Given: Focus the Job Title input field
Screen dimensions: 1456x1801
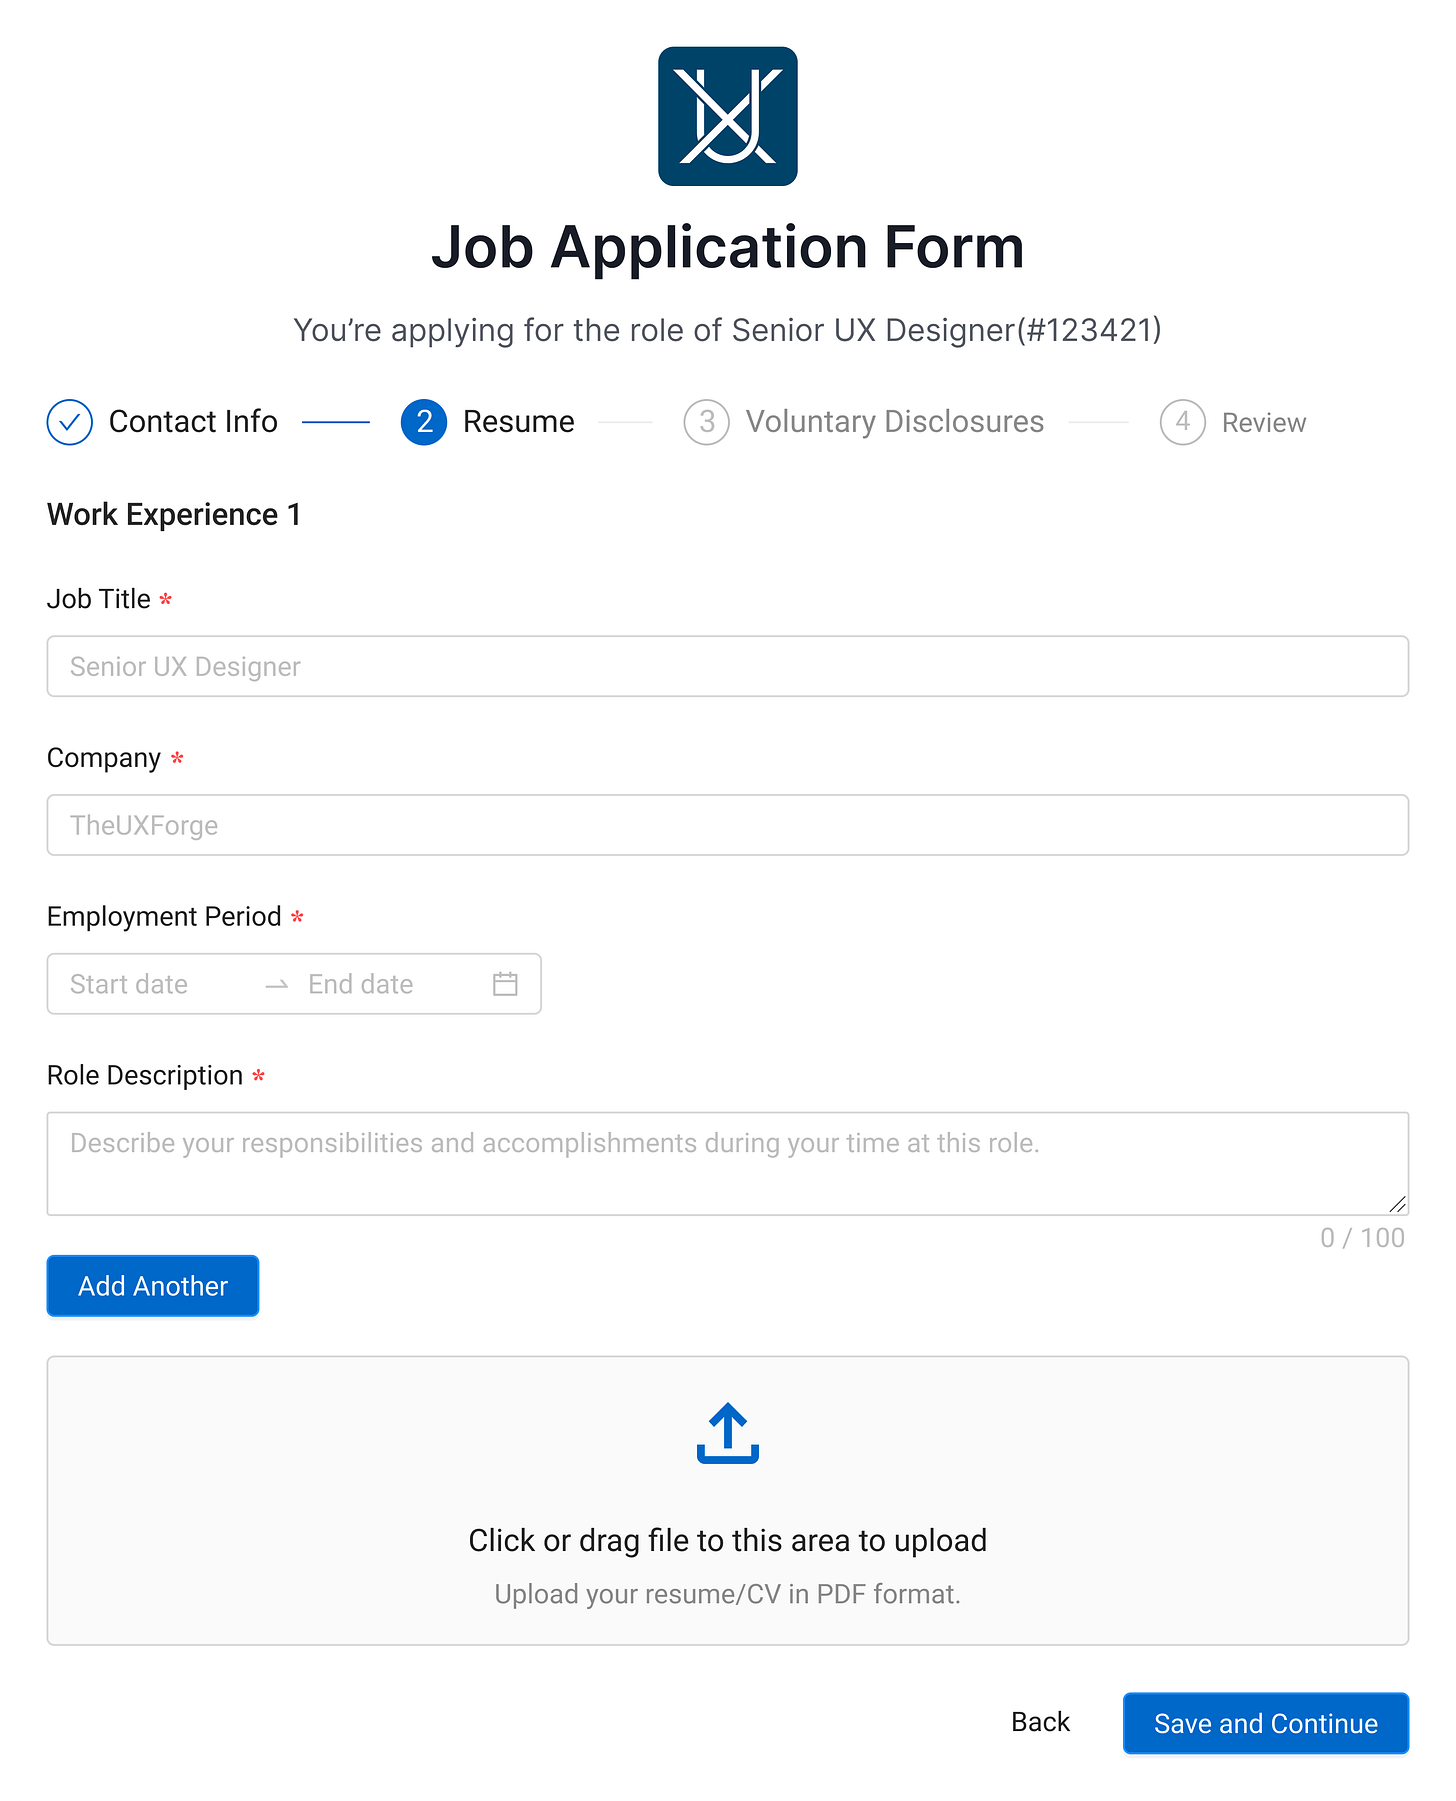Looking at the screenshot, I should tap(727, 666).
